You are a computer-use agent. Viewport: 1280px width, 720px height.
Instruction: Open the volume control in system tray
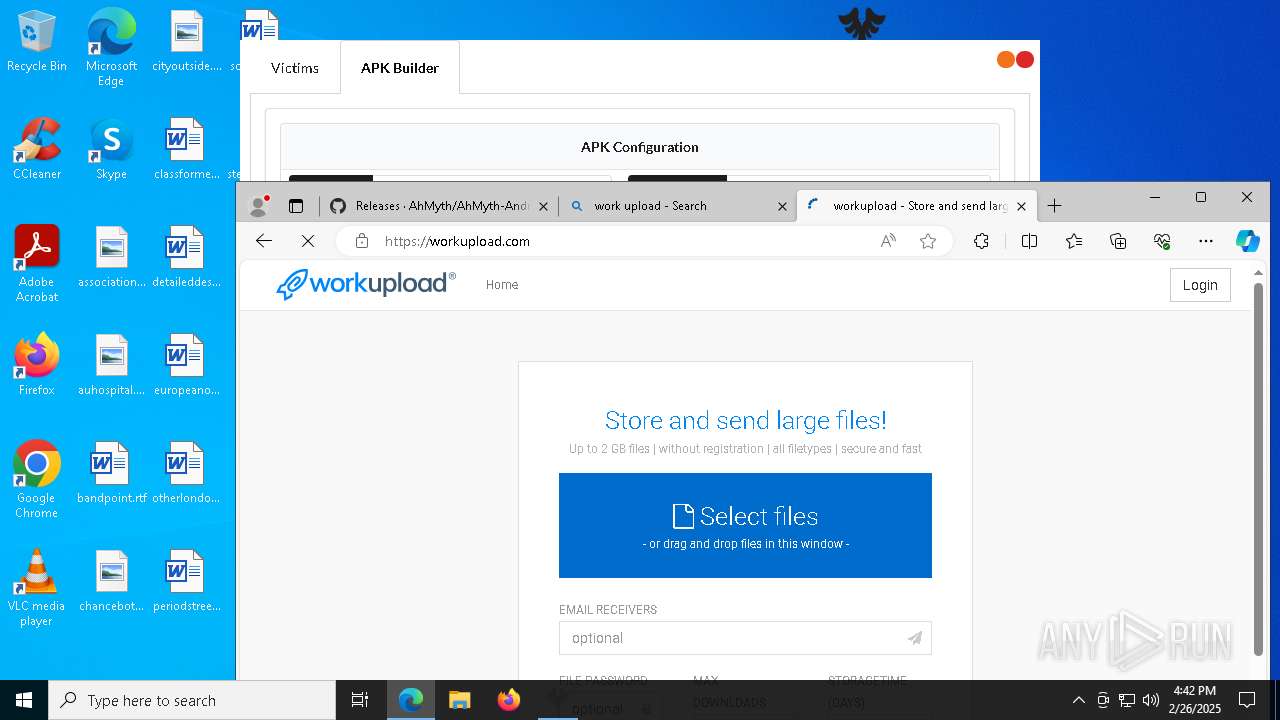1151,700
